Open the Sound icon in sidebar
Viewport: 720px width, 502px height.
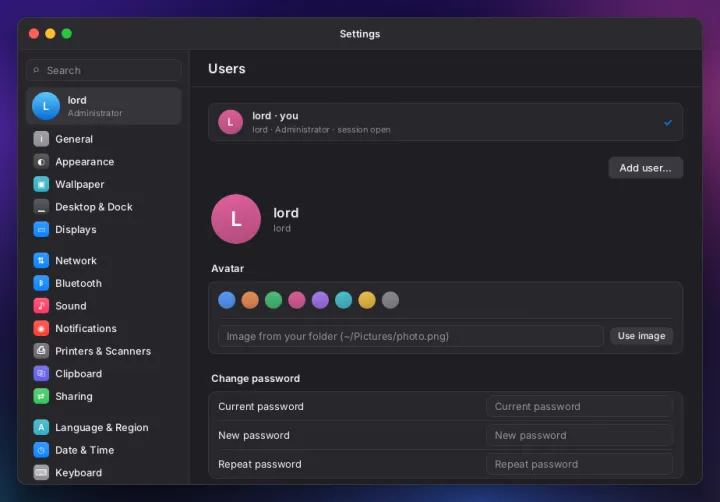point(41,305)
